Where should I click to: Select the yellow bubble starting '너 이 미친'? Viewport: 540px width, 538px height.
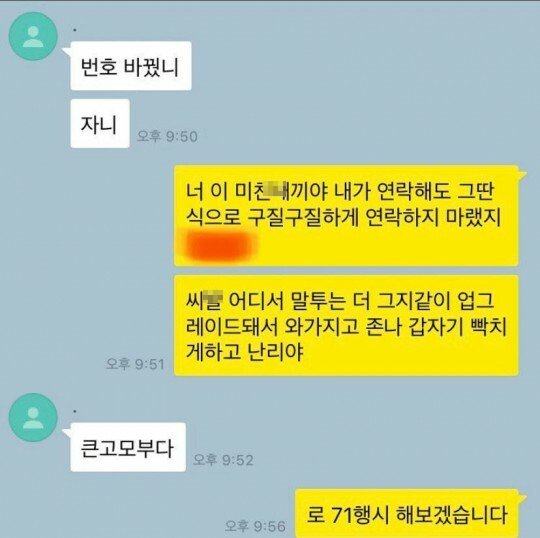tap(346, 216)
